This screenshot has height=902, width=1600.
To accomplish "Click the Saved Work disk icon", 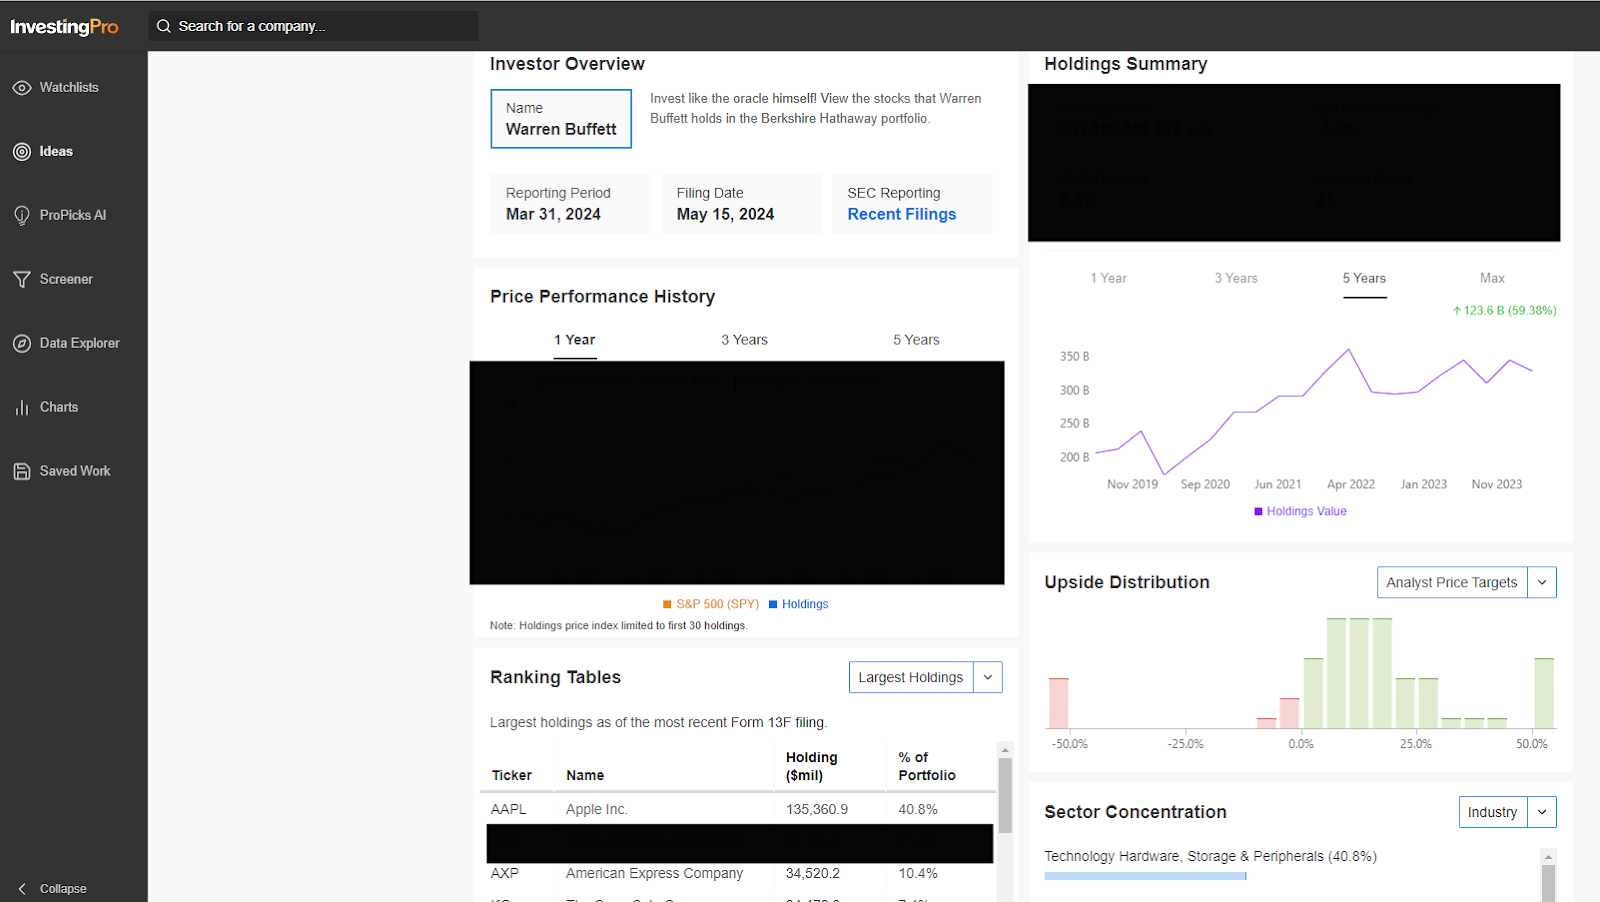I will (x=22, y=472).
